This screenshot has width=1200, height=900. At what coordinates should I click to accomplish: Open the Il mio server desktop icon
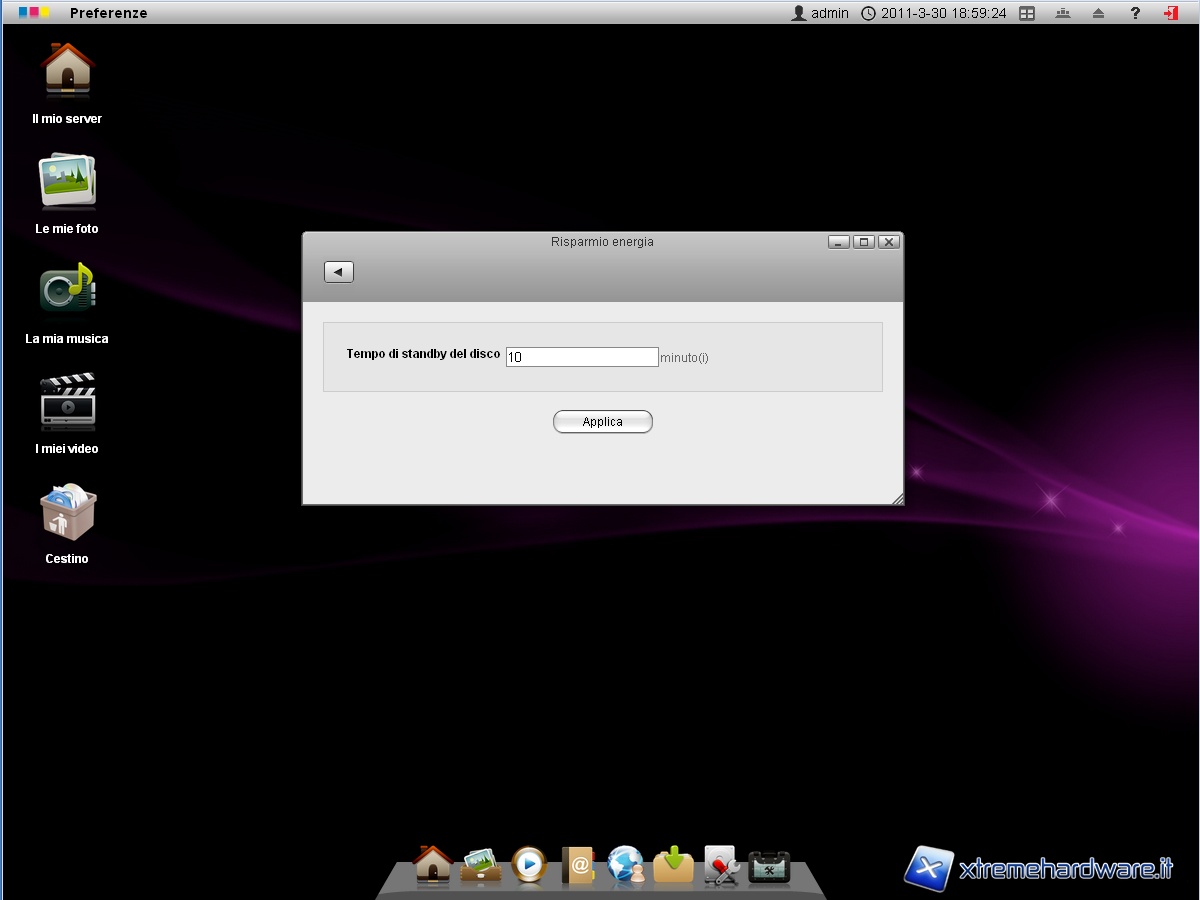67,72
